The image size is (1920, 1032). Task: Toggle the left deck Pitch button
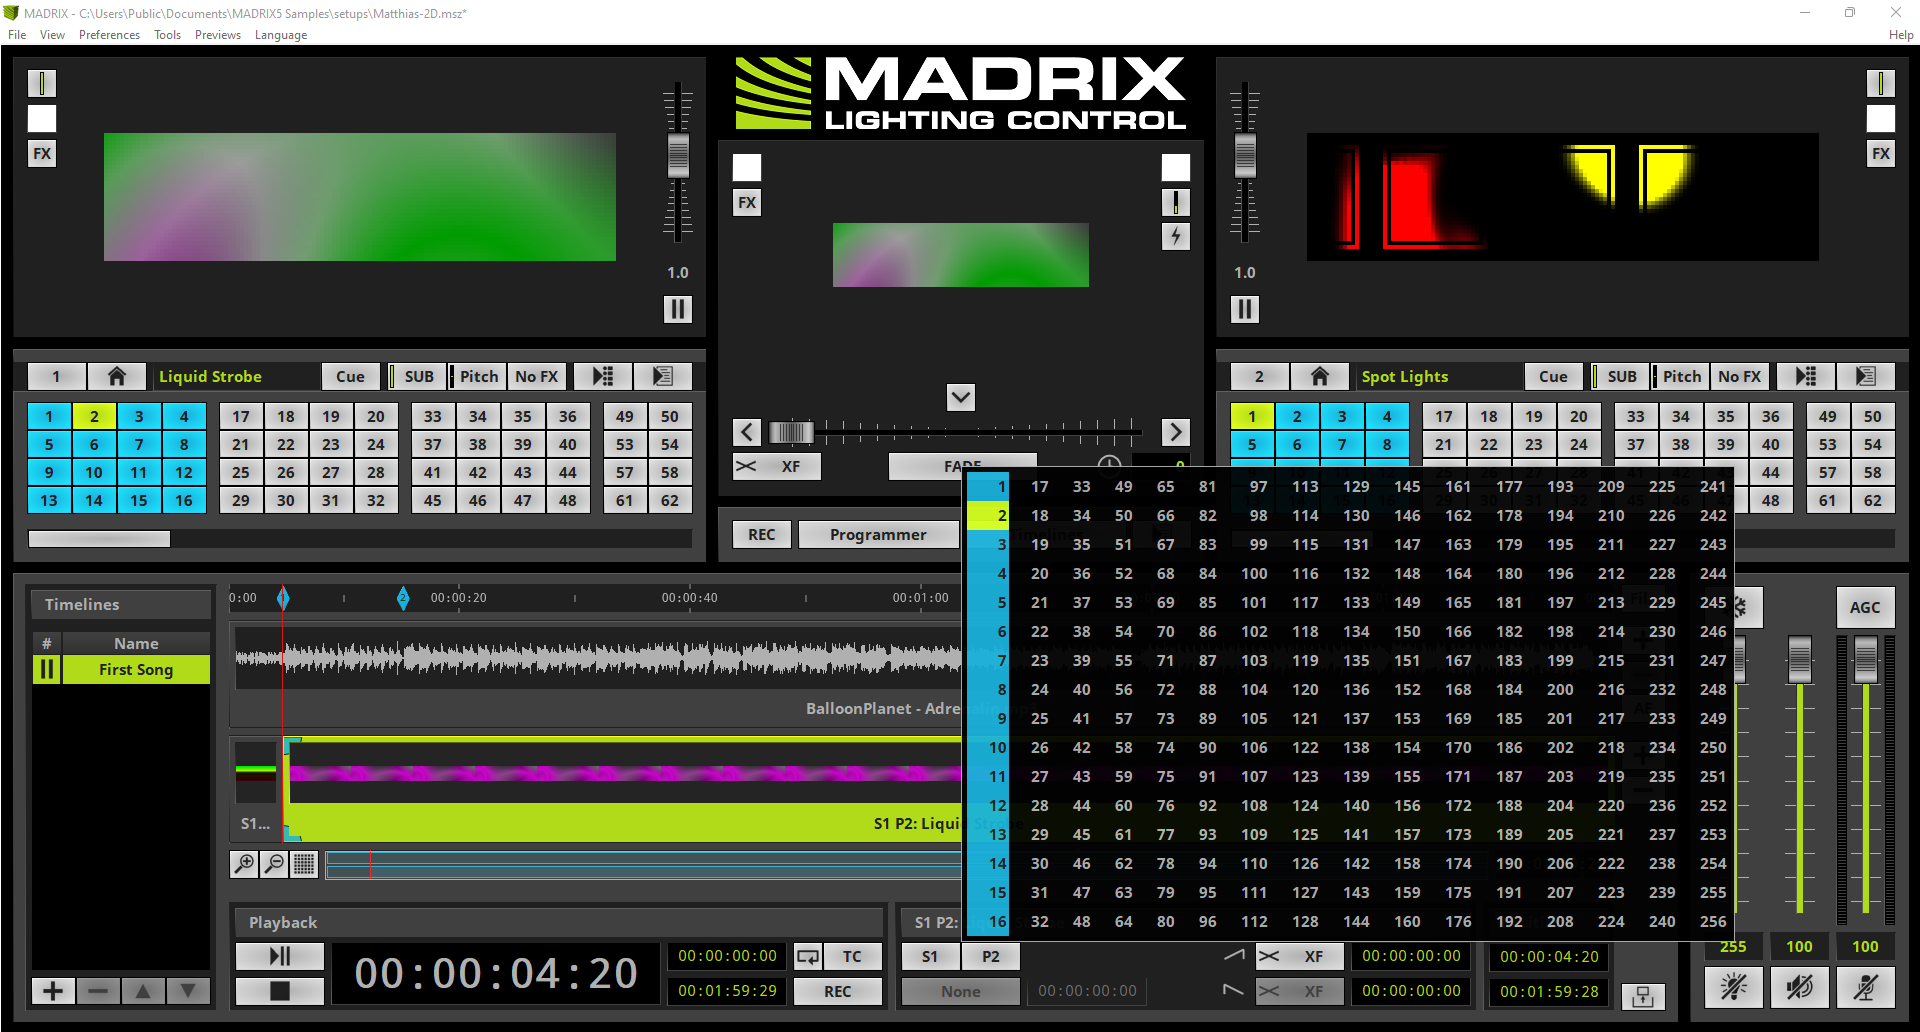point(479,376)
